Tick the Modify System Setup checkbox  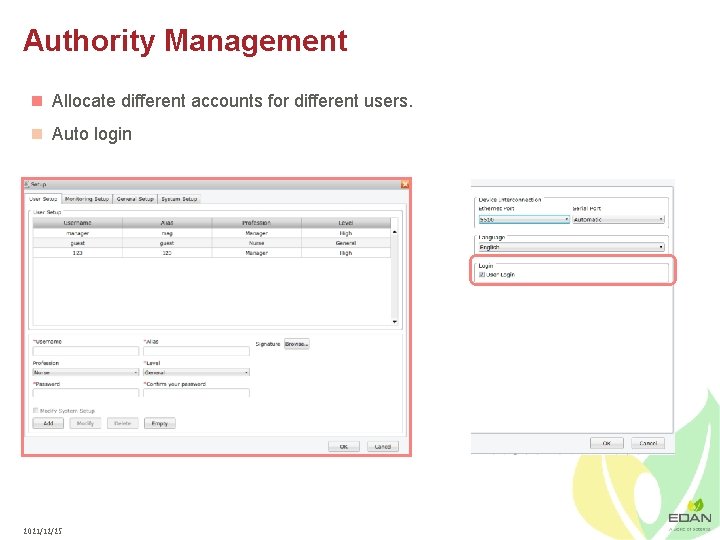pyautogui.click(x=35, y=411)
